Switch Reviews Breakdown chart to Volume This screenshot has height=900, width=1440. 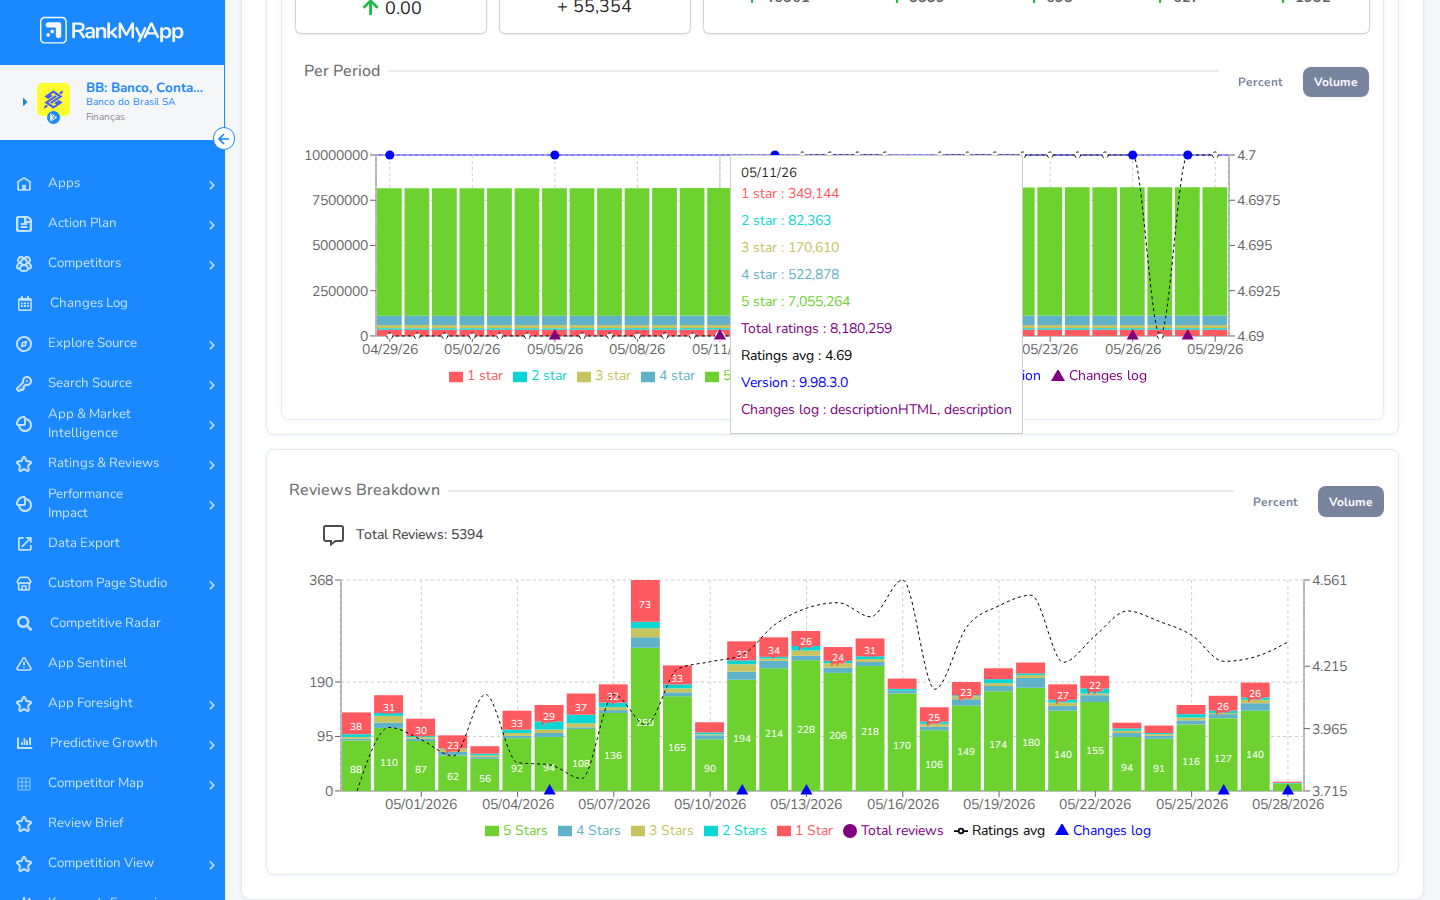tap(1350, 502)
